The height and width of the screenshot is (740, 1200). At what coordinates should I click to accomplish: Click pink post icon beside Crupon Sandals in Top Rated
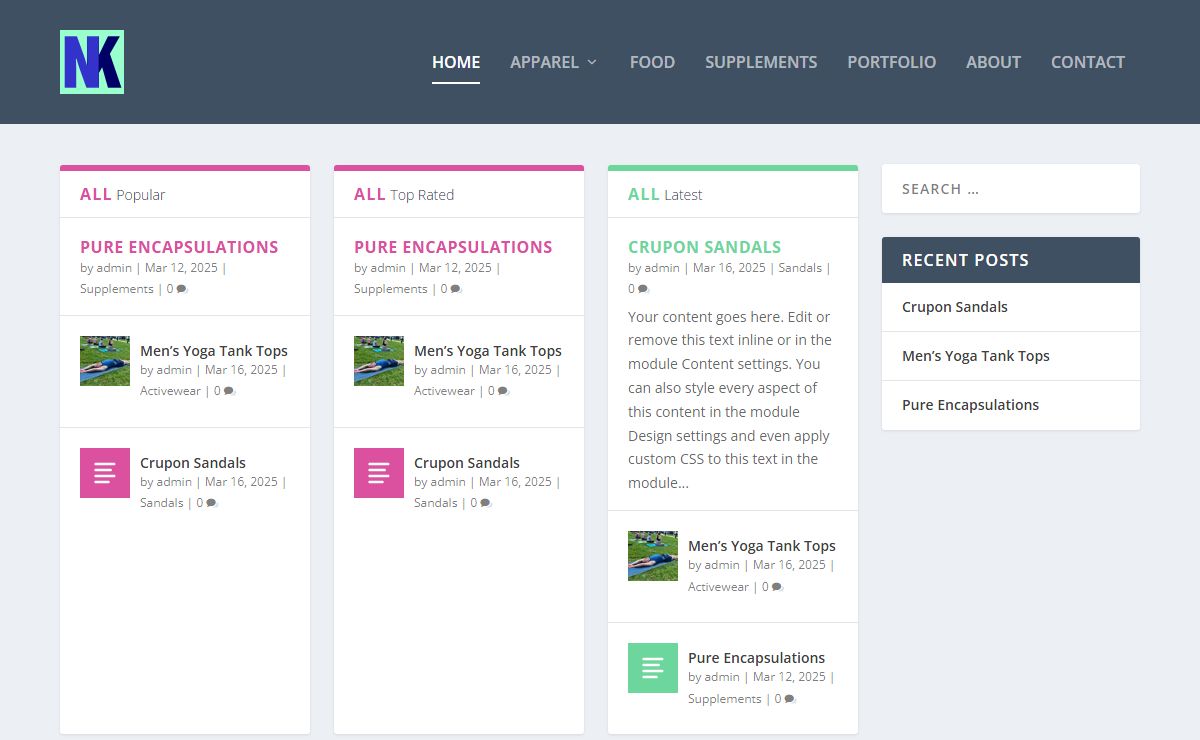click(379, 473)
